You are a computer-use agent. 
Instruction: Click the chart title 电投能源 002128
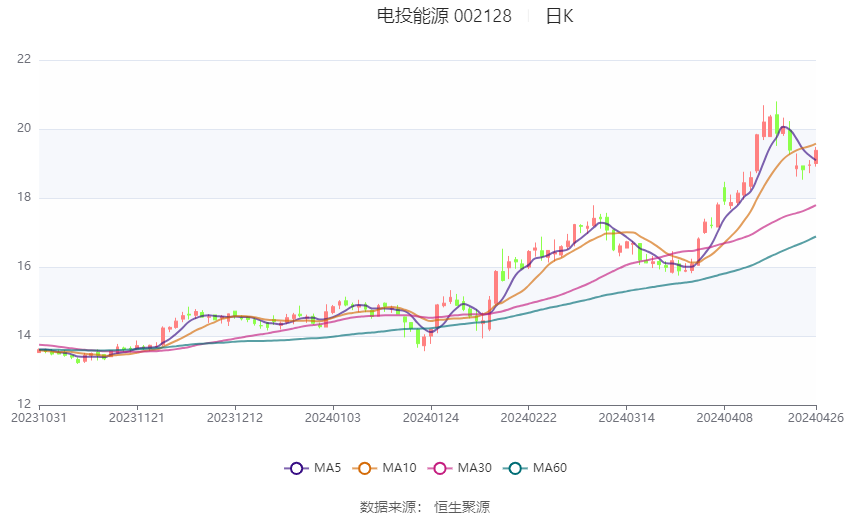444,16
